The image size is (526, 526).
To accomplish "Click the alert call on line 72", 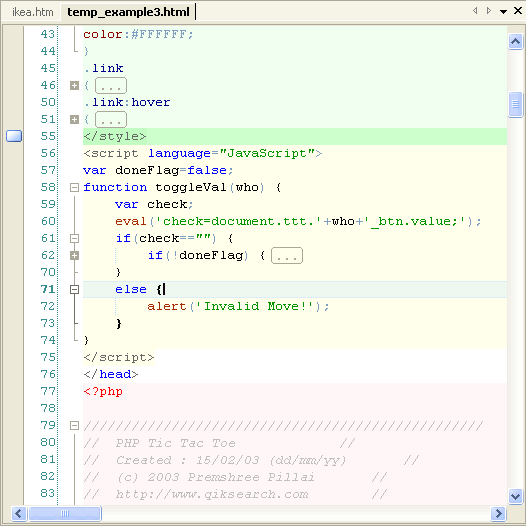I will (167, 307).
